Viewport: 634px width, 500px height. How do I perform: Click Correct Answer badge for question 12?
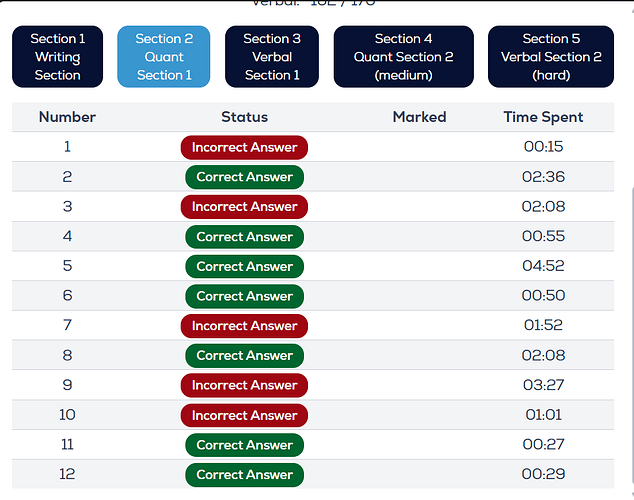244,475
